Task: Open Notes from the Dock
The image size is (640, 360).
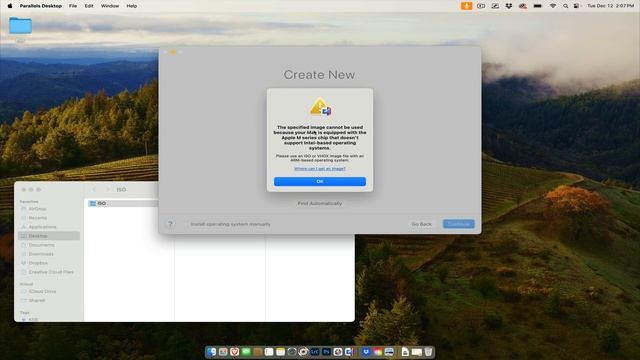Action: pos(280,352)
